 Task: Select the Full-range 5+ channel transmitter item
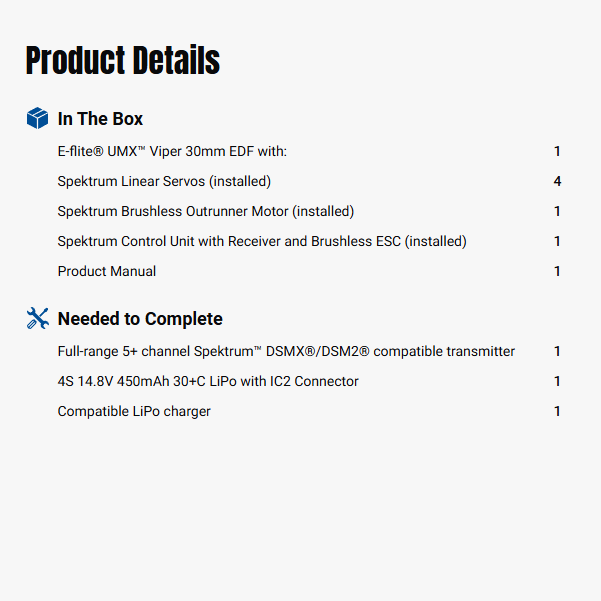(x=286, y=351)
